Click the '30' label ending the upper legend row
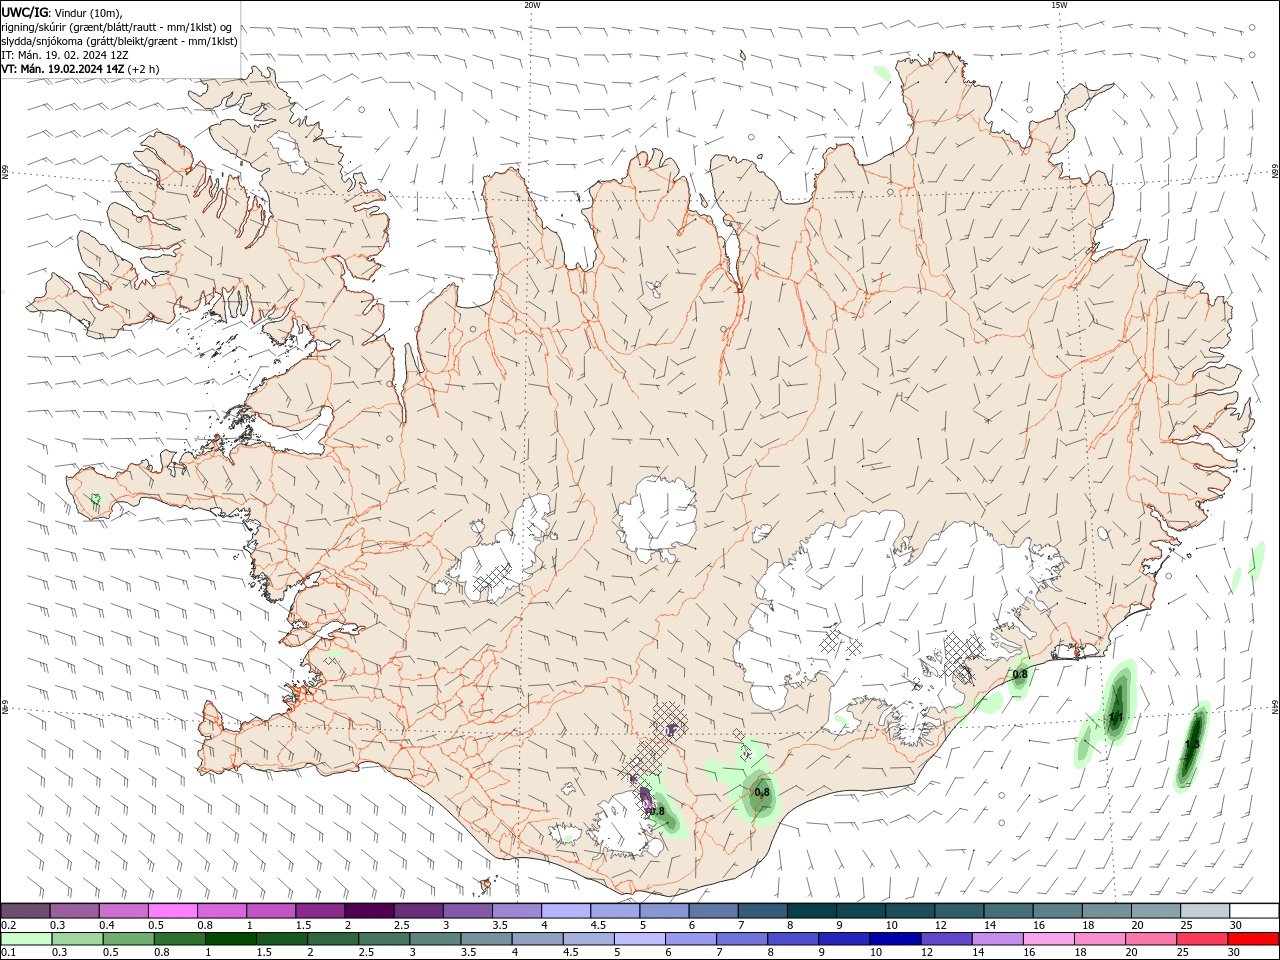This screenshot has height=960, width=1280. [x=1236, y=925]
